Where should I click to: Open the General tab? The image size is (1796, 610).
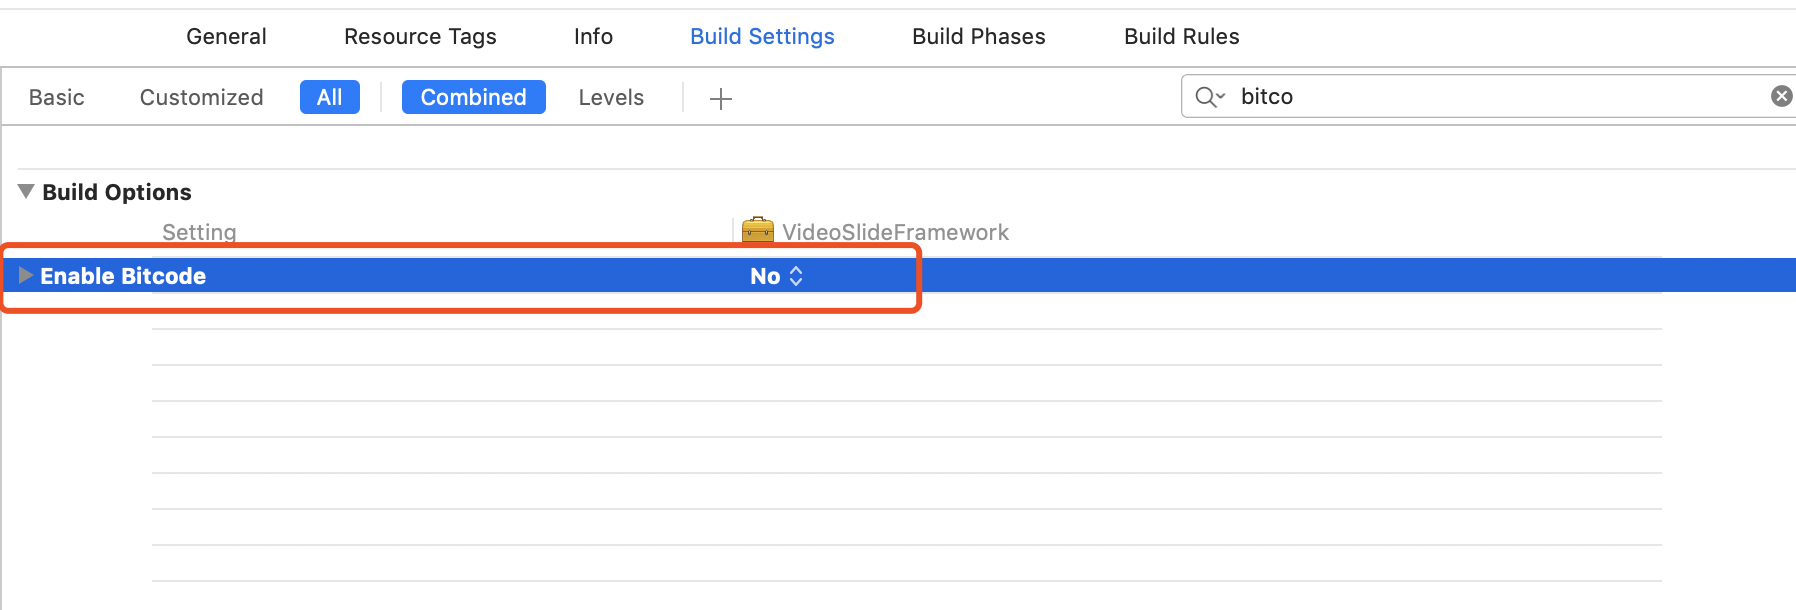(226, 36)
